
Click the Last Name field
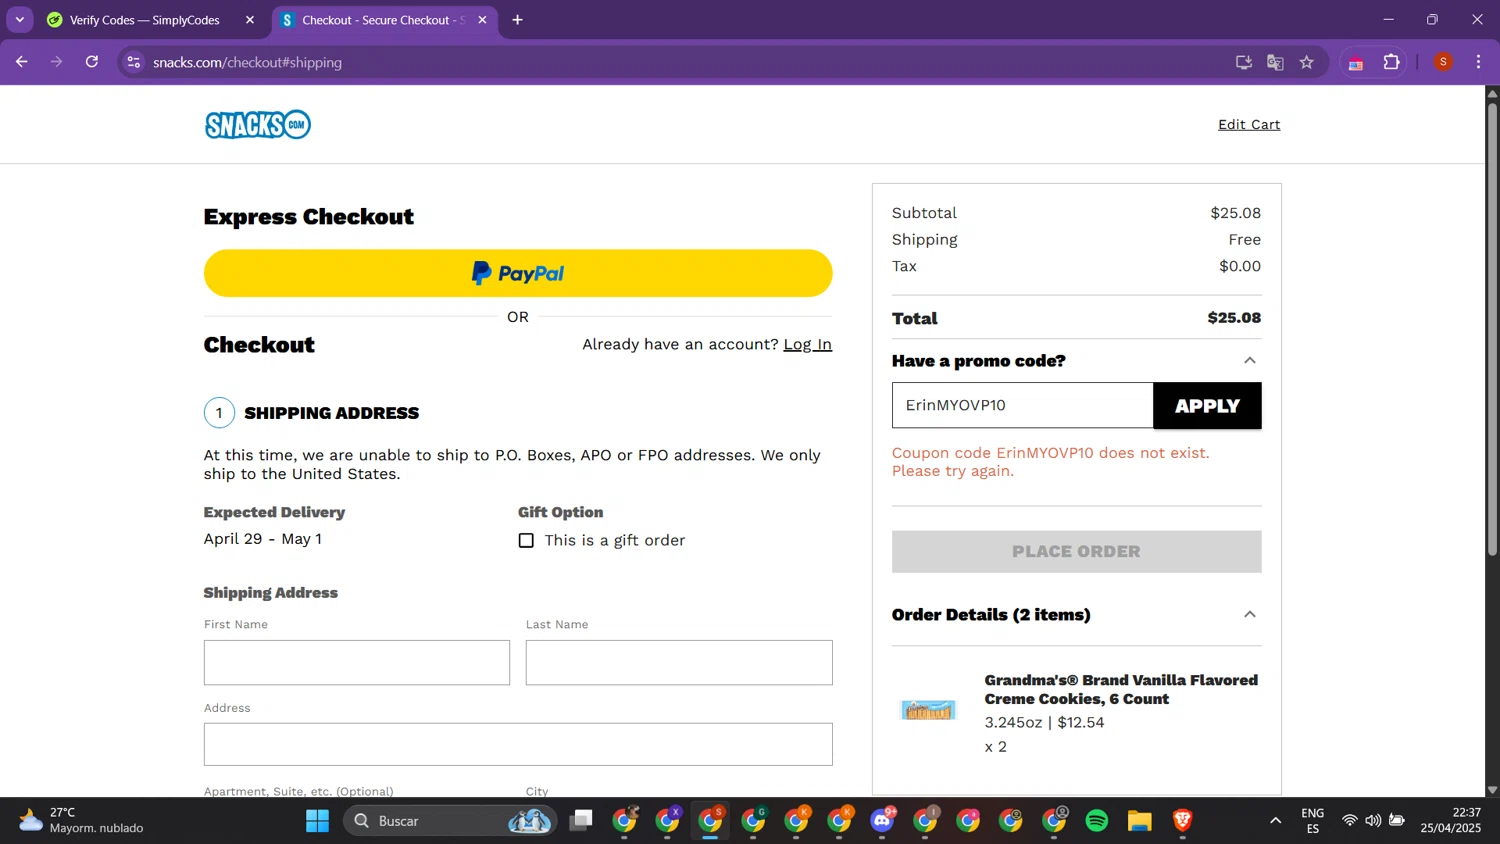point(679,663)
